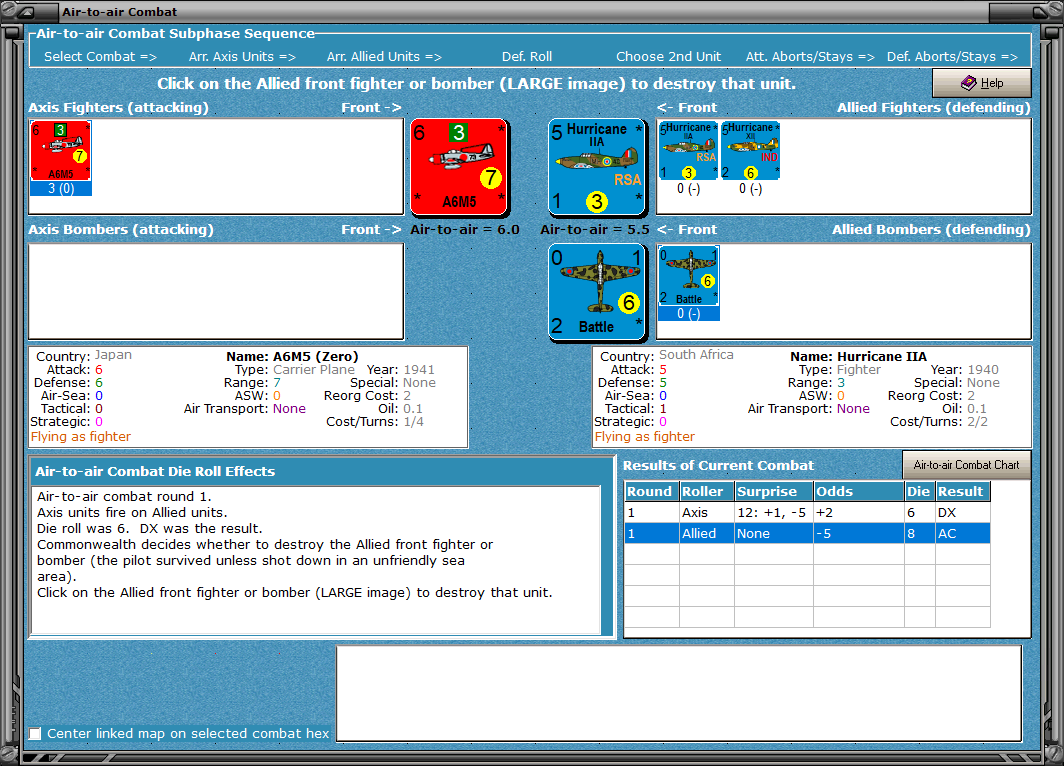Click the surprise value '12: +1, -5'
Image resolution: width=1064 pixels, height=766 pixels.
pos(774,512)
